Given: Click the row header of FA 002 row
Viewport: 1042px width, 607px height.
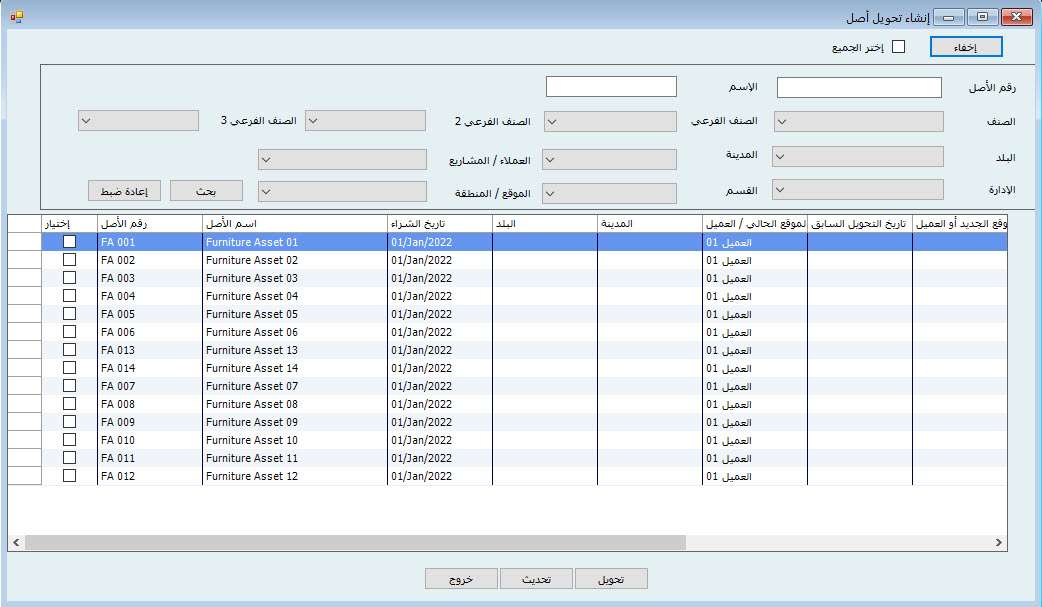Looking at the screenshot, I should tap(25, 260).
